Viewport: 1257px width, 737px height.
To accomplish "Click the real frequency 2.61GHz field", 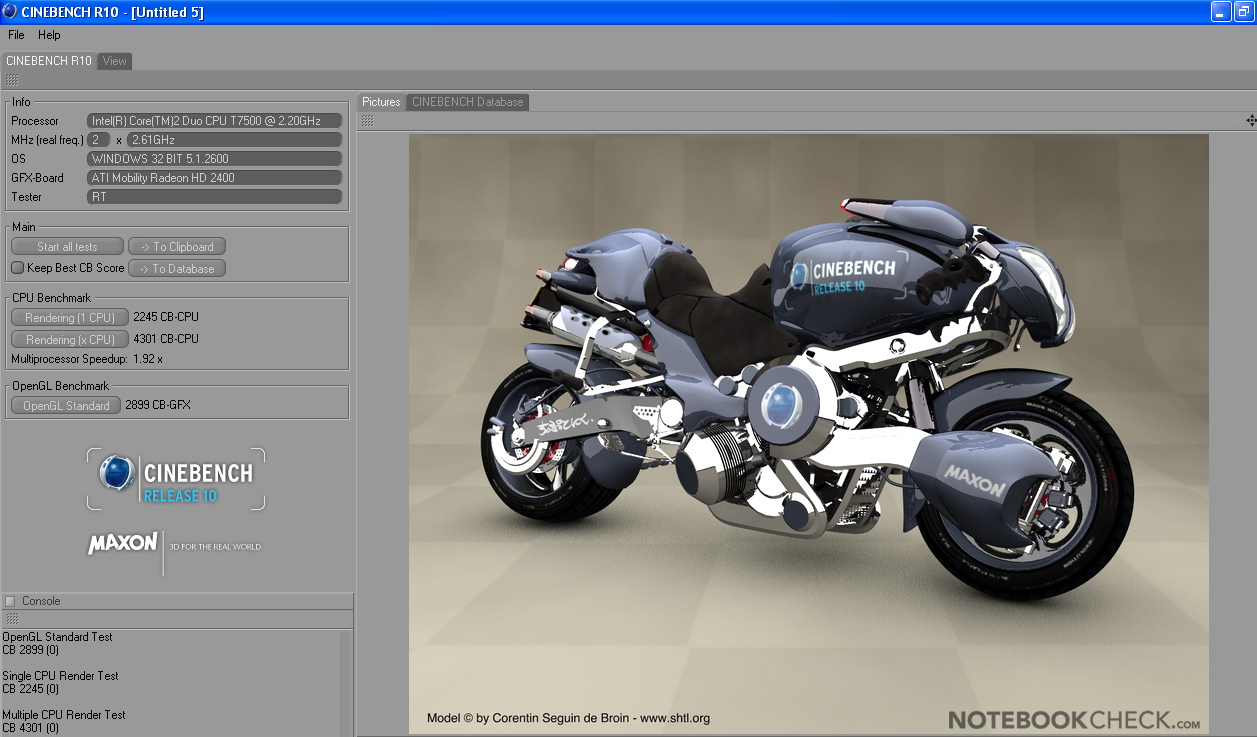I will pyautogui.click(x=235, y=140).
